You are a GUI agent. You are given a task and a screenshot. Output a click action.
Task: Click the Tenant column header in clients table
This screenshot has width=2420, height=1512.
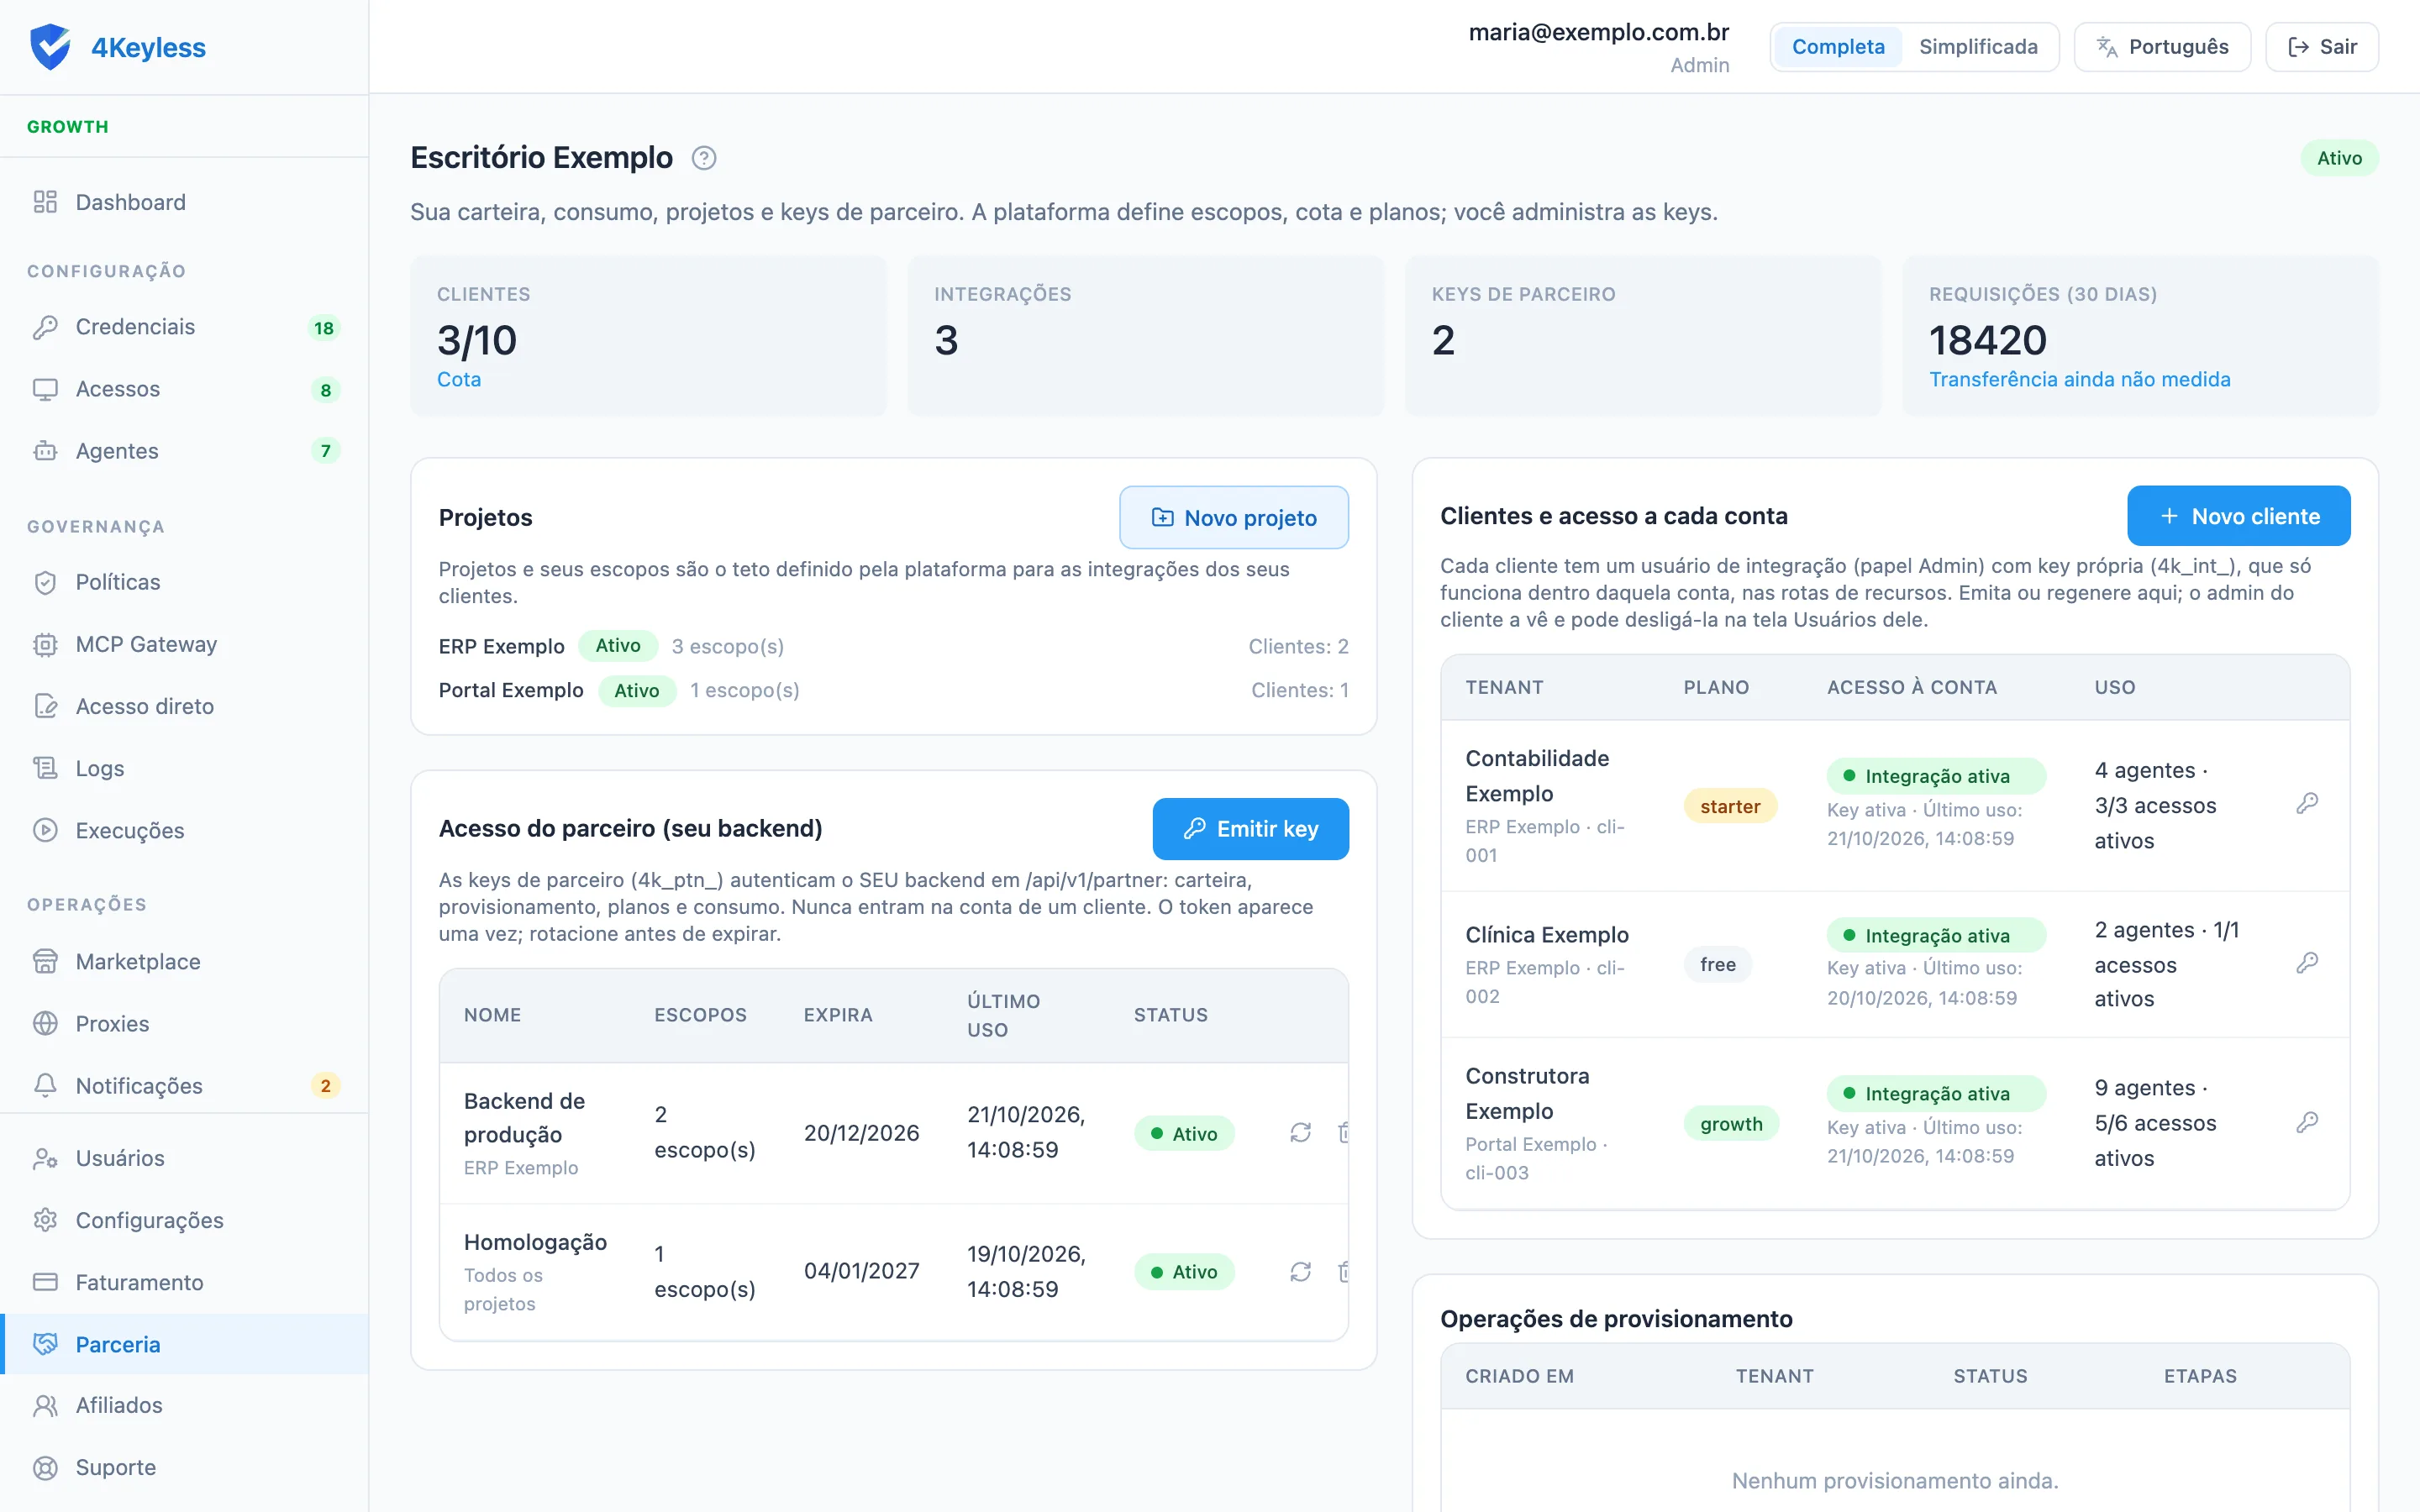(1504, 687)
